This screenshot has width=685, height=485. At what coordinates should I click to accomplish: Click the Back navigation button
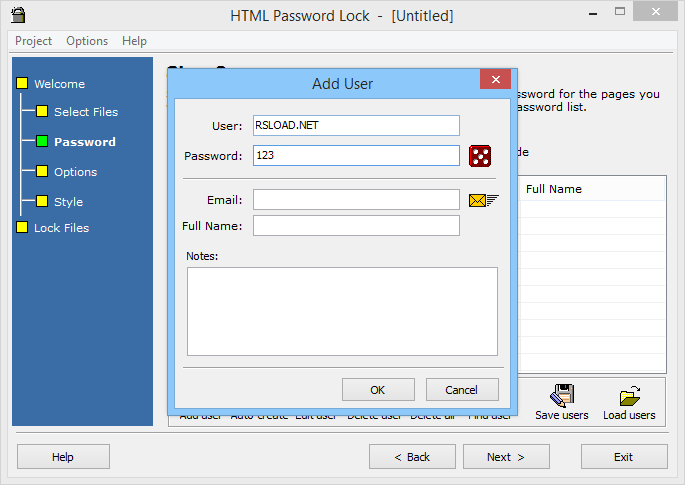coord(412,457)
